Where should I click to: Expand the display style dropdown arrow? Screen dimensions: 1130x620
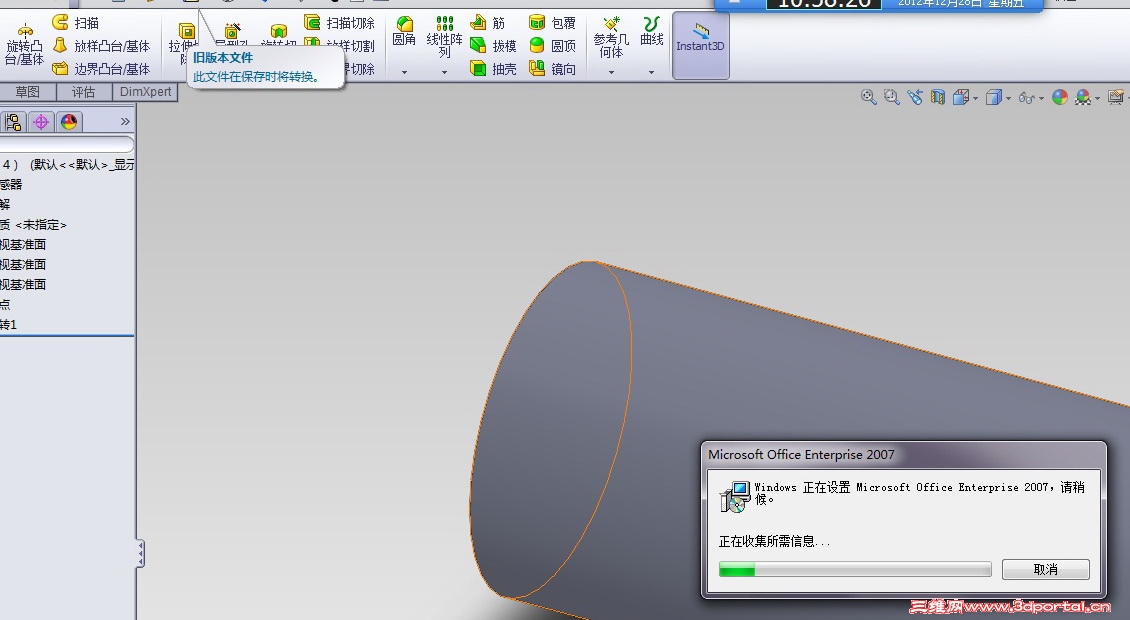coord(1008,99)
